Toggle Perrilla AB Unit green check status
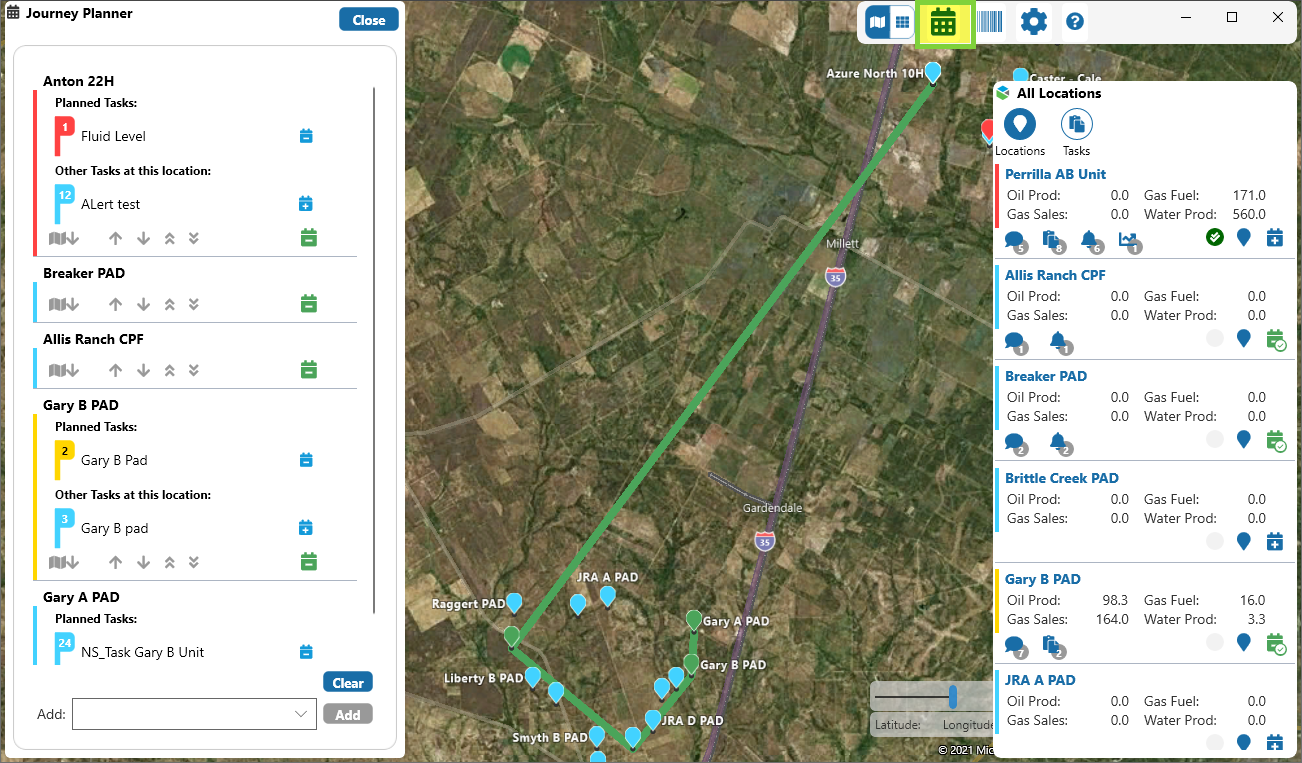The height and width of the screenshot is (763, 1302). click(1215, 237)
